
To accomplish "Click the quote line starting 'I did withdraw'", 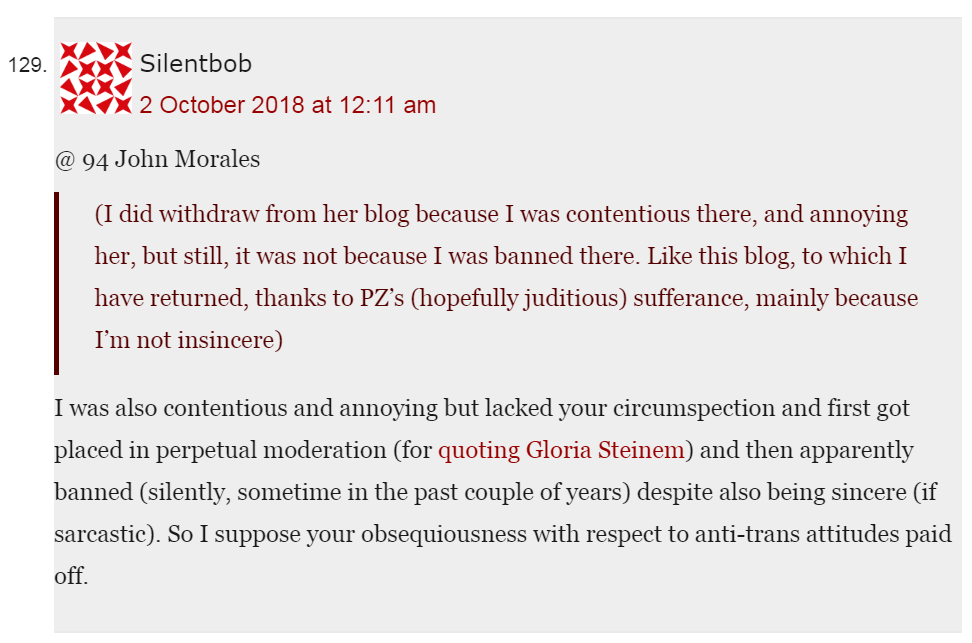I will pyautogui.click(x=500, y=214).
